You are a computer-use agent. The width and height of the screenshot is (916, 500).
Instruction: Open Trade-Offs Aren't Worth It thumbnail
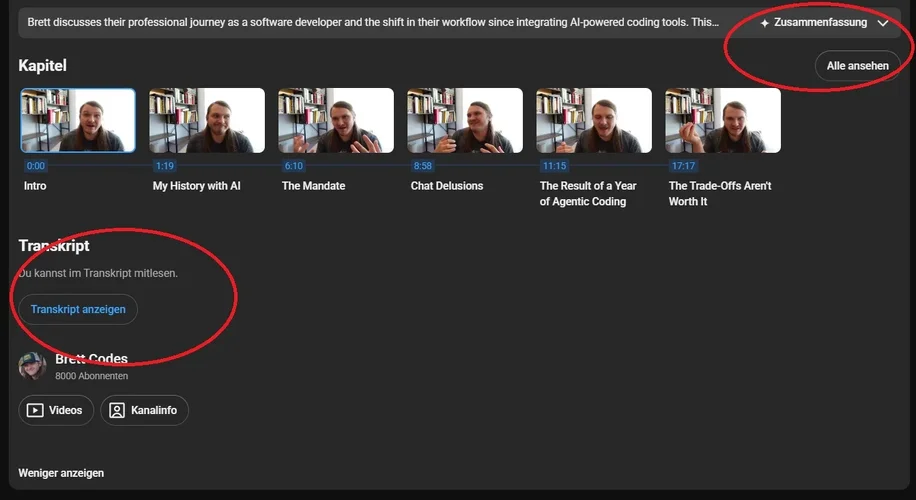[x=723, y=120]
